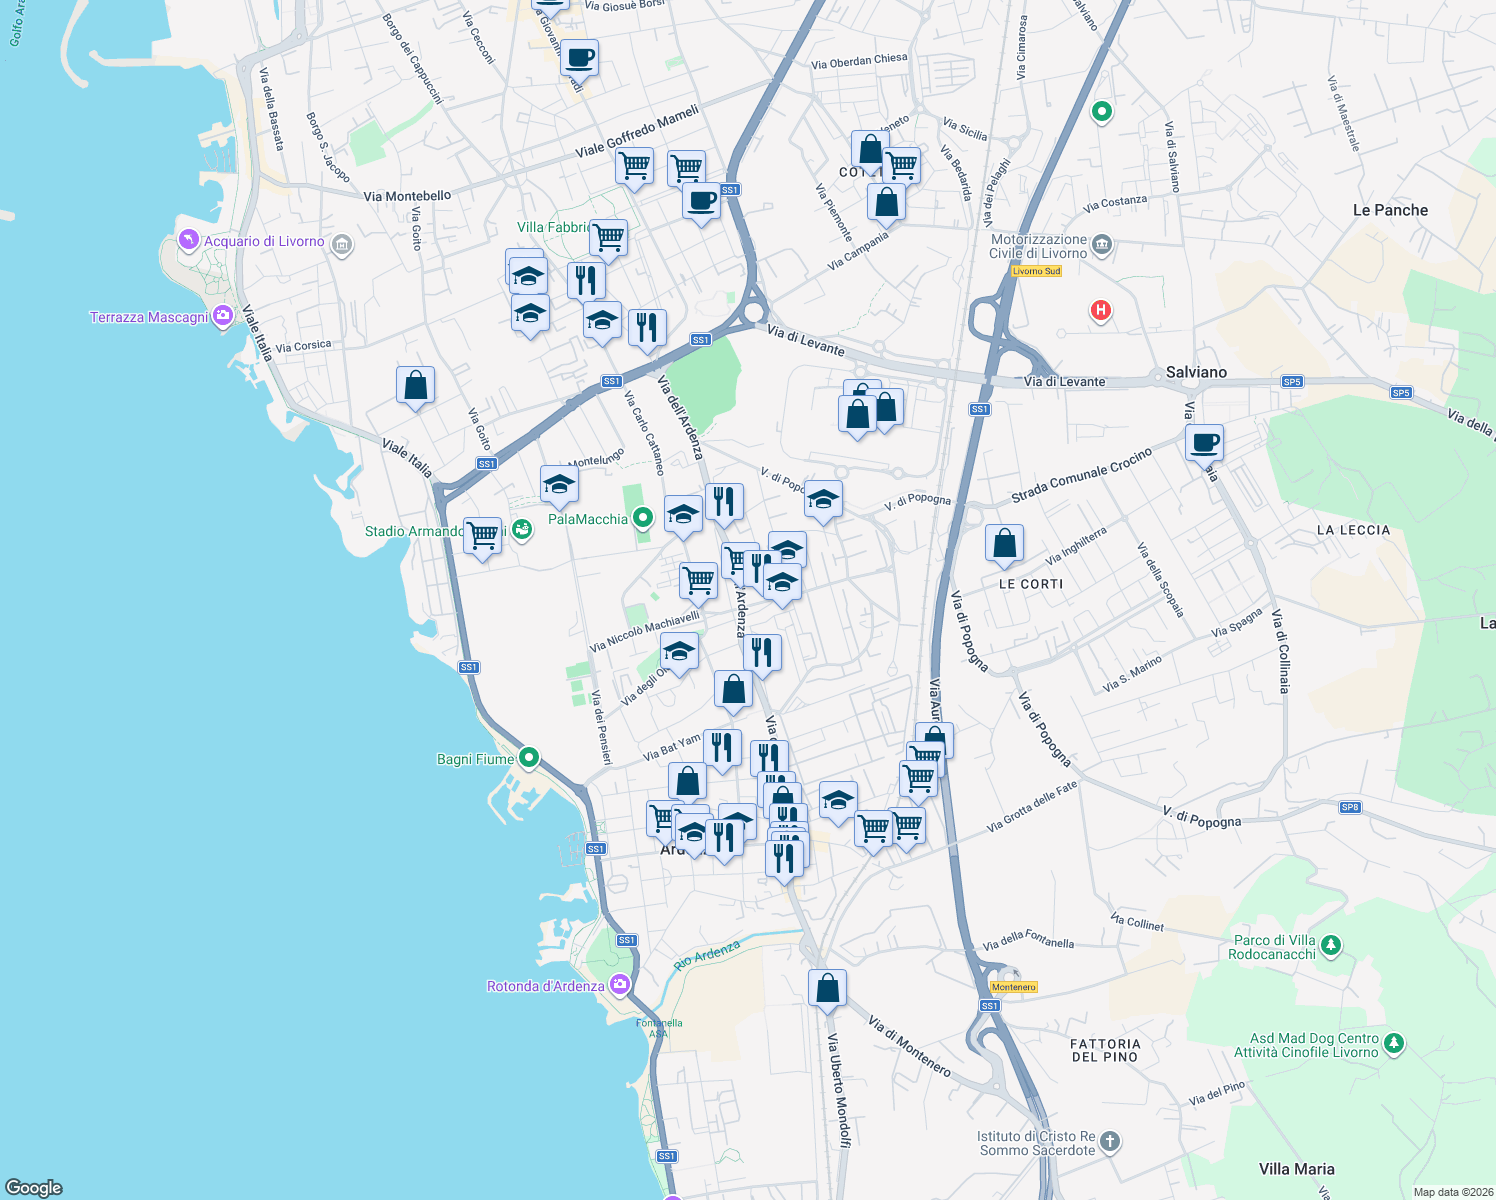Viewport: 1496px width, 1200px height.
Task: Click the coffee cup marker near Via Giosuè Borsi
Action: point(578,57)
